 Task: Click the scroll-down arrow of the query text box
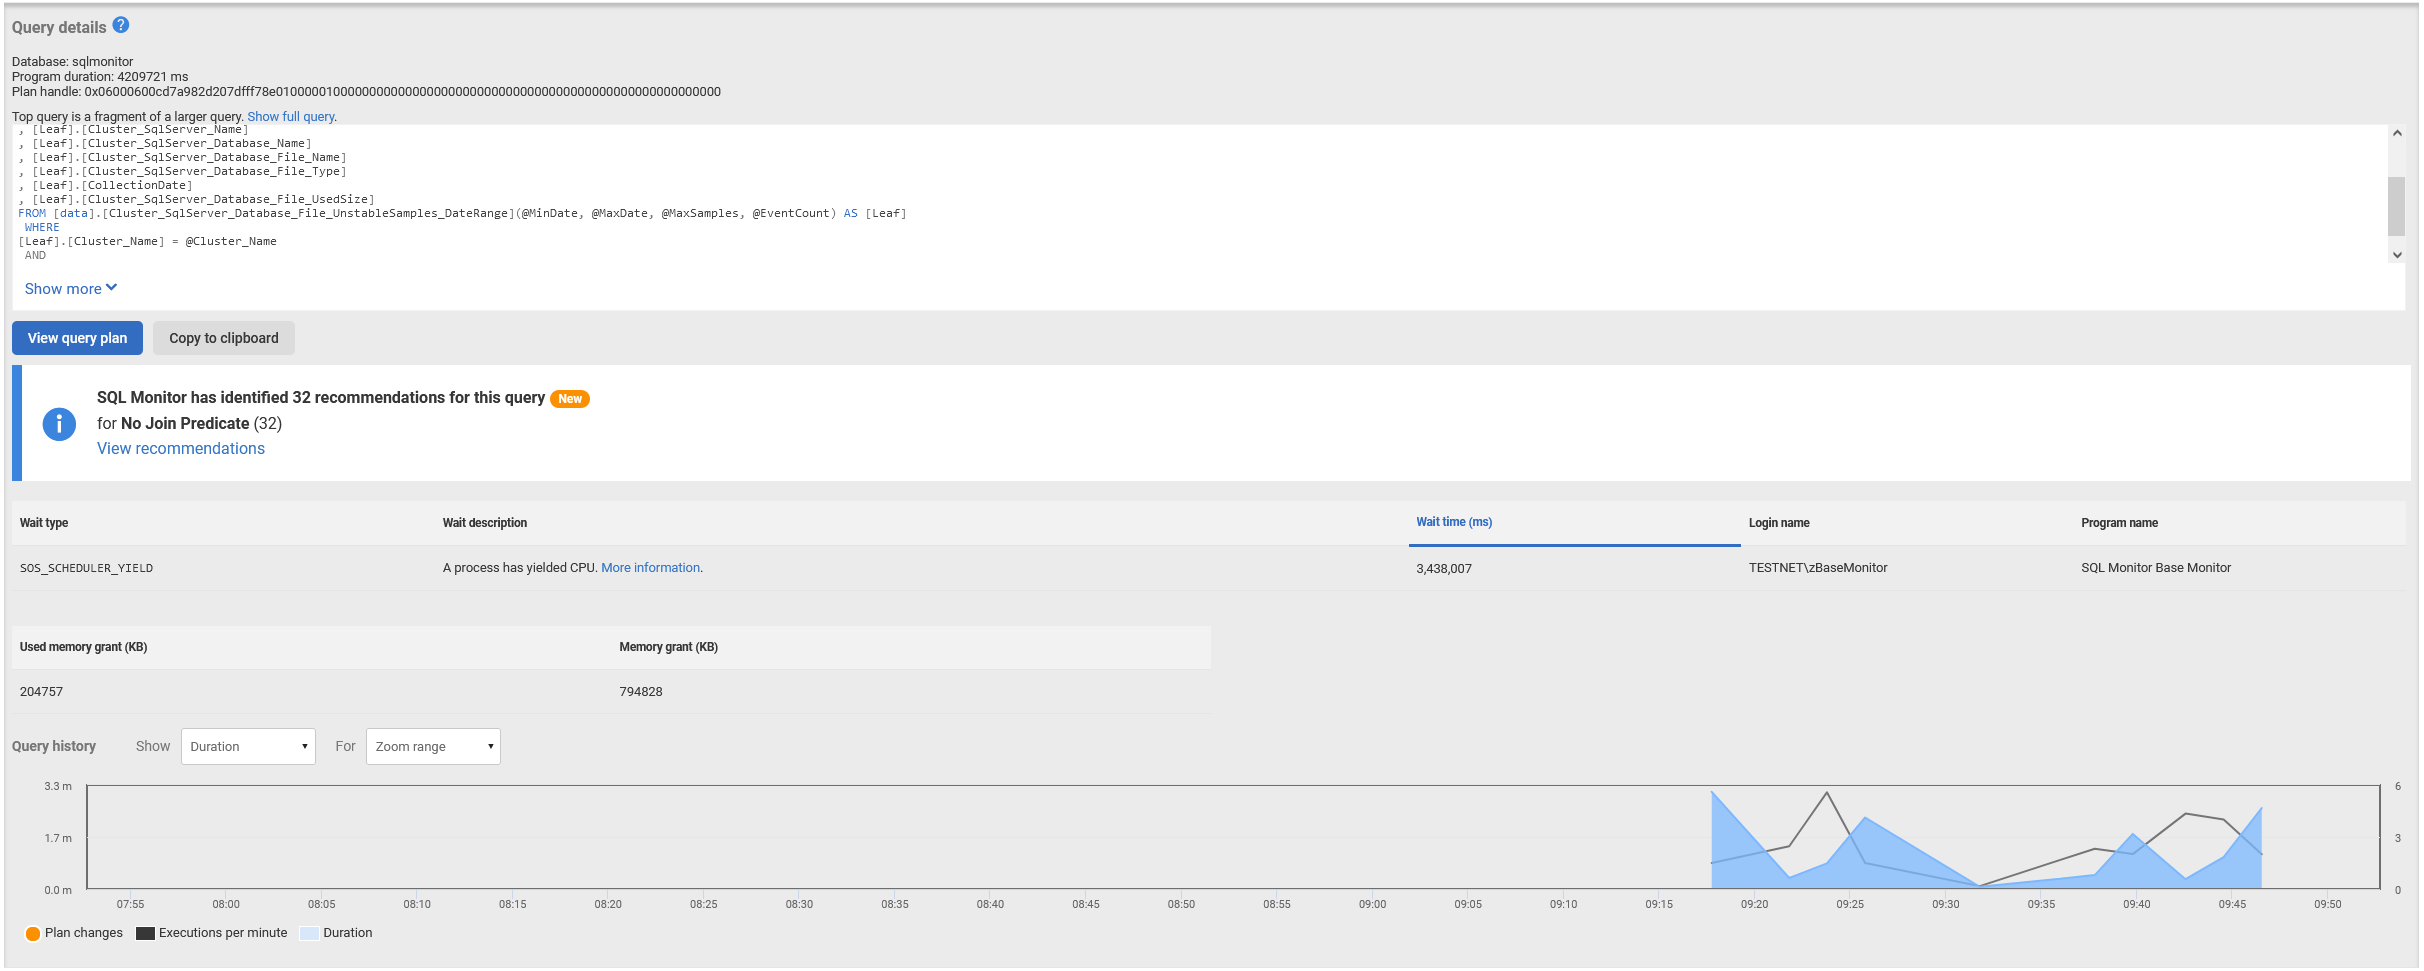pyautogui.click(x=2396, y=255)
